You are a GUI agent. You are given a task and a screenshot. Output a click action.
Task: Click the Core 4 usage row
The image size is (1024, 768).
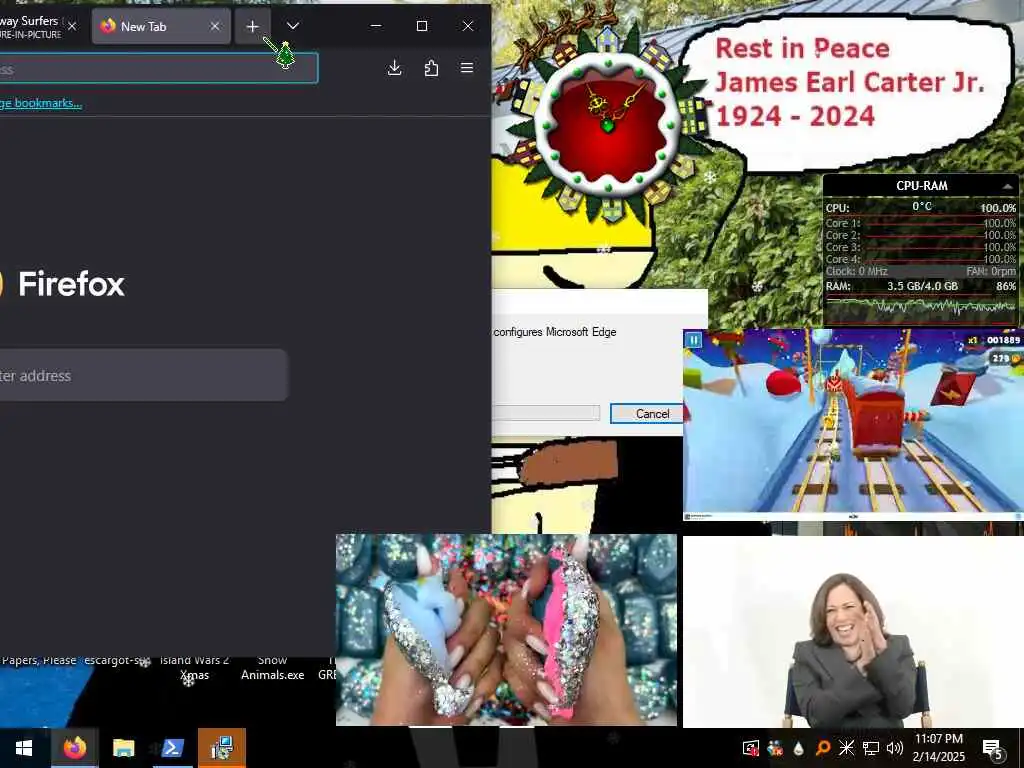point(921,259)
